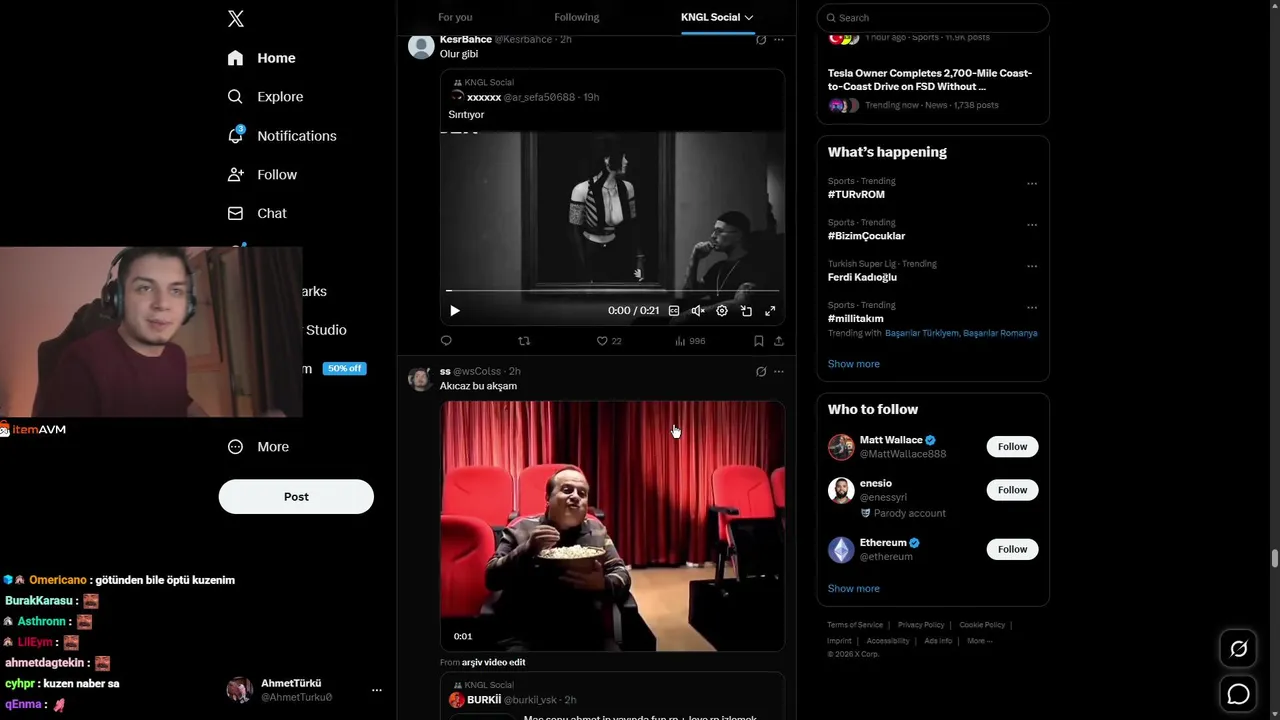1280x720 pixels.
Task: Open the Notifications bell icon
Action: click(x=235, y=135)
